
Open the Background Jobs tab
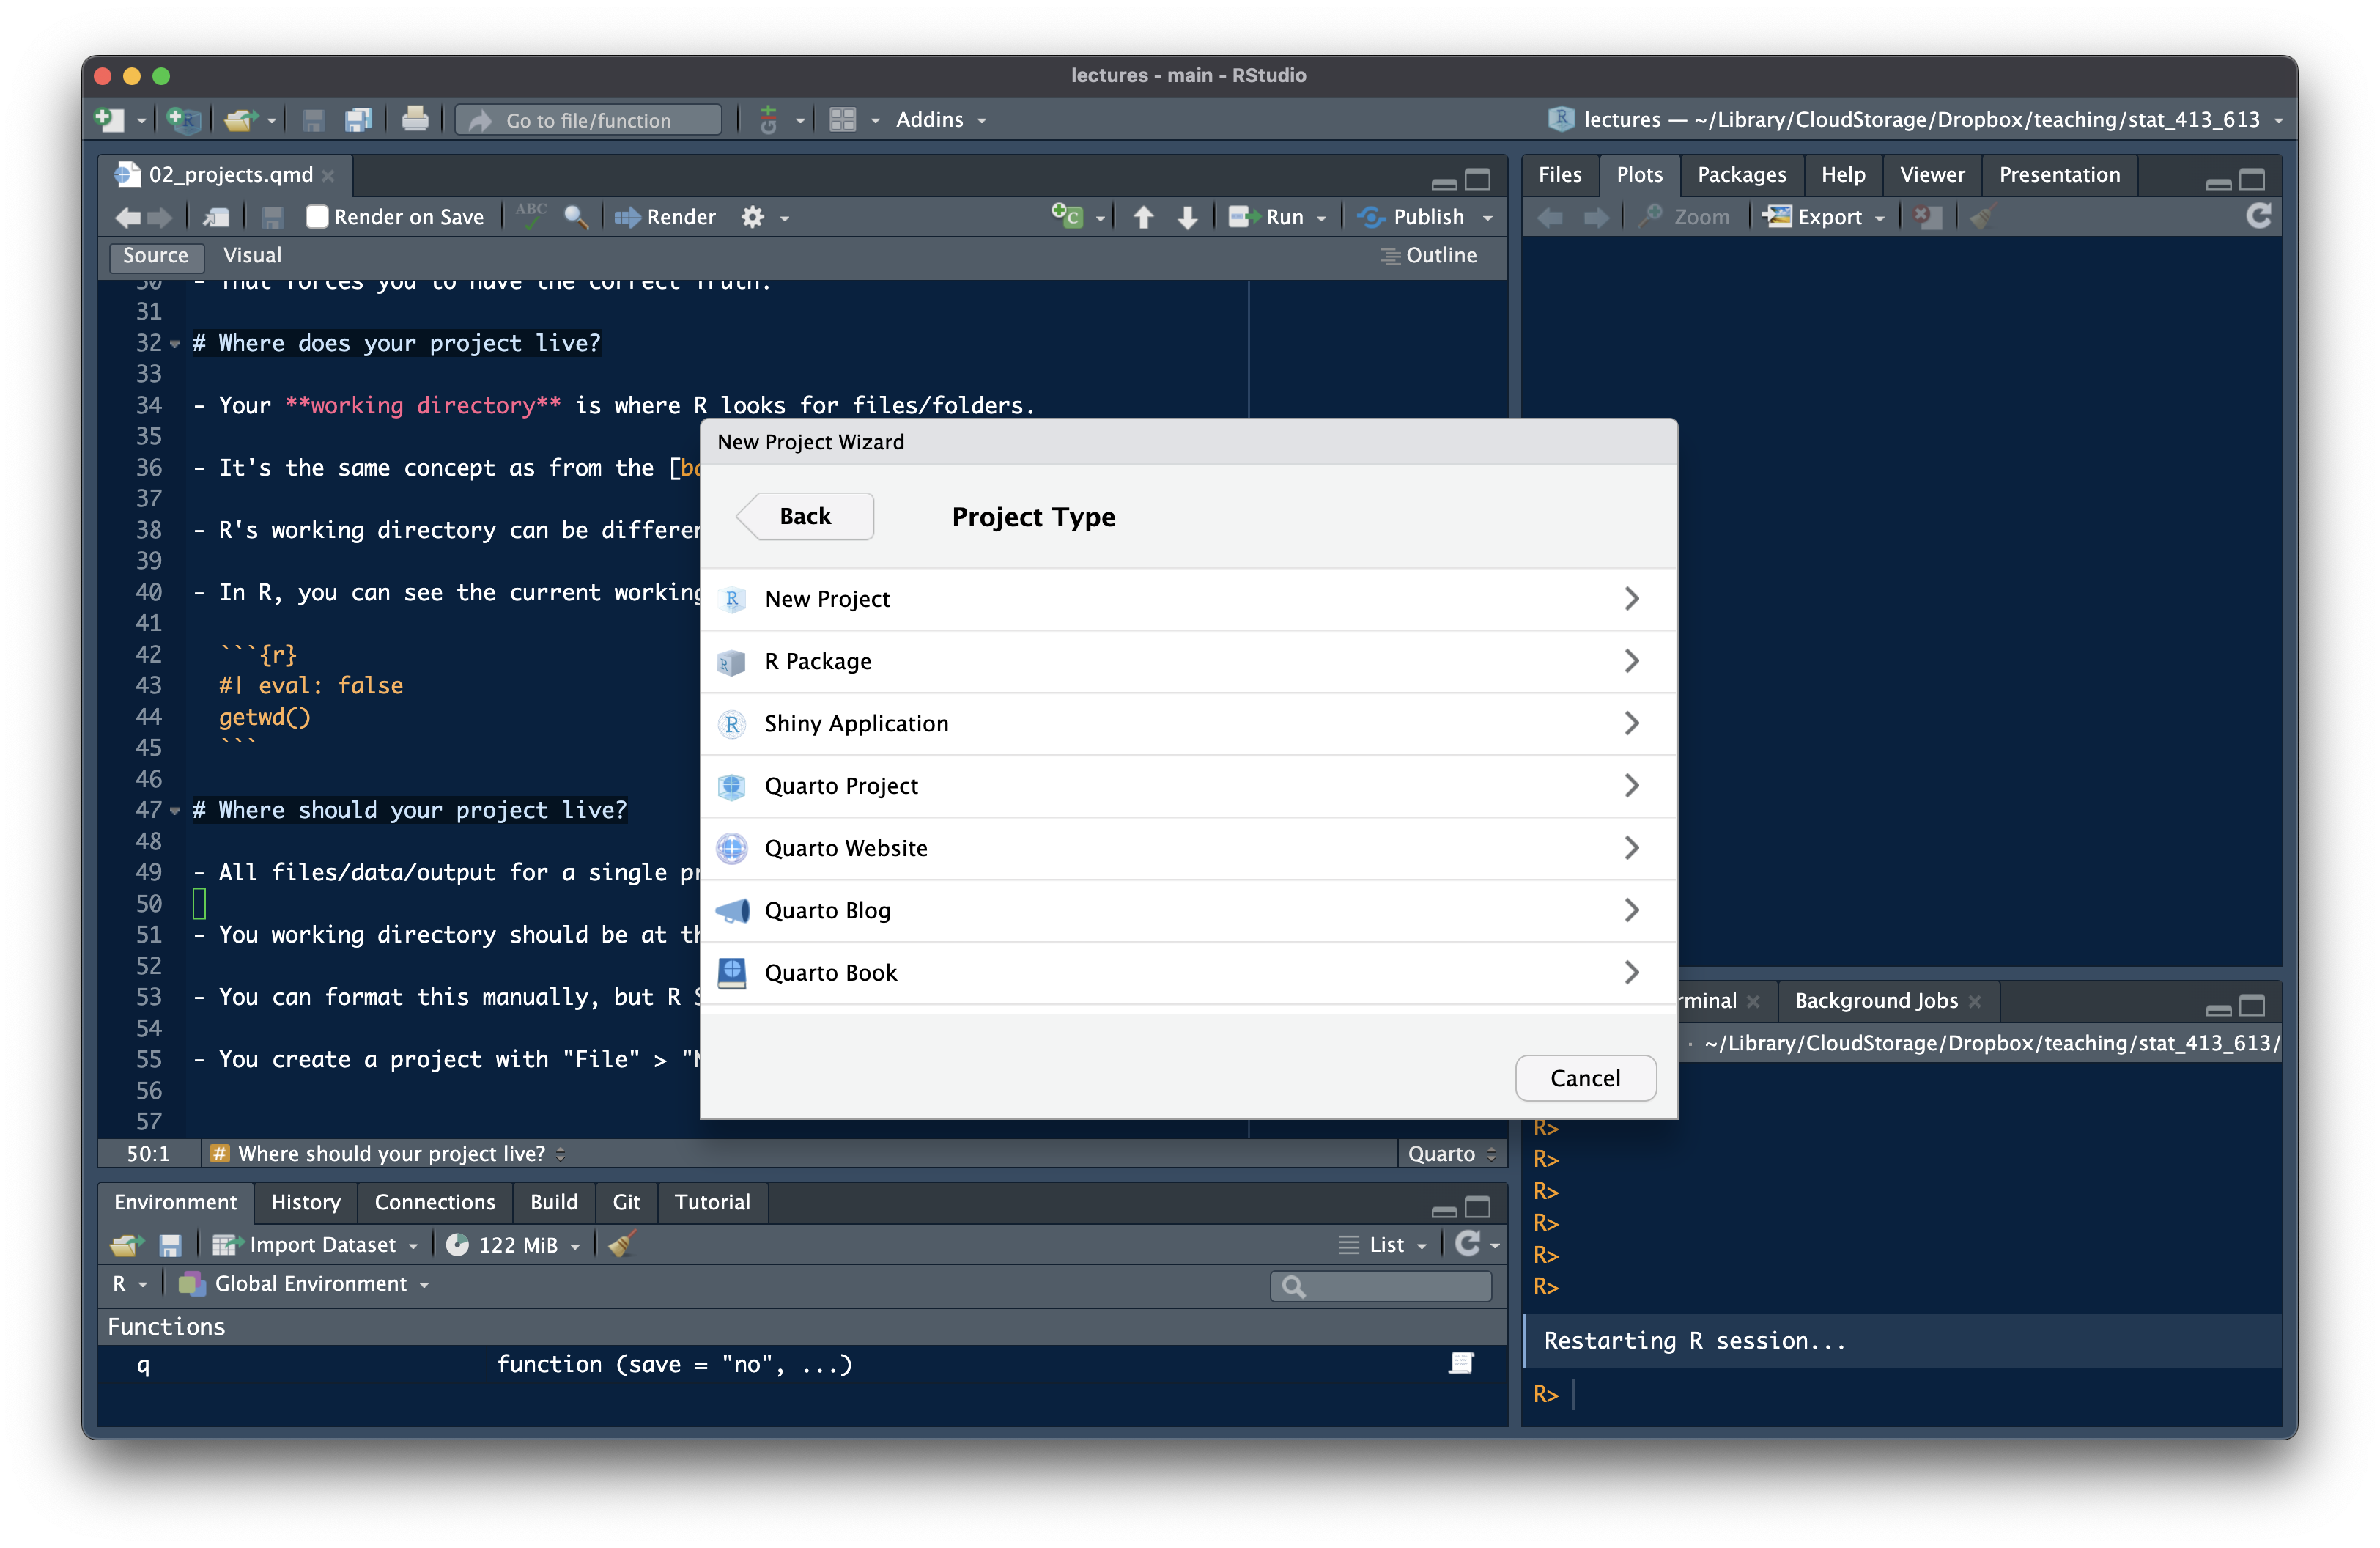point(1876,1001)
